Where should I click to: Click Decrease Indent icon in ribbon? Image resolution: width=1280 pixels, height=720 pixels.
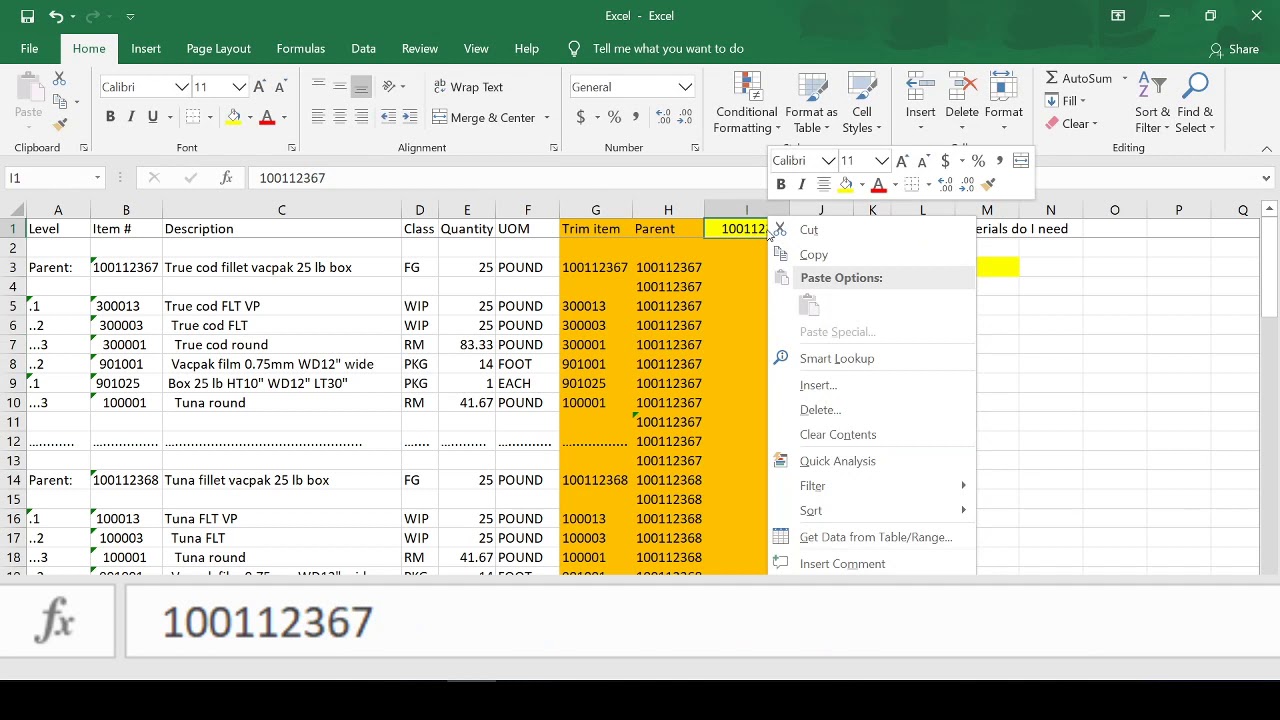click(388, 117)
